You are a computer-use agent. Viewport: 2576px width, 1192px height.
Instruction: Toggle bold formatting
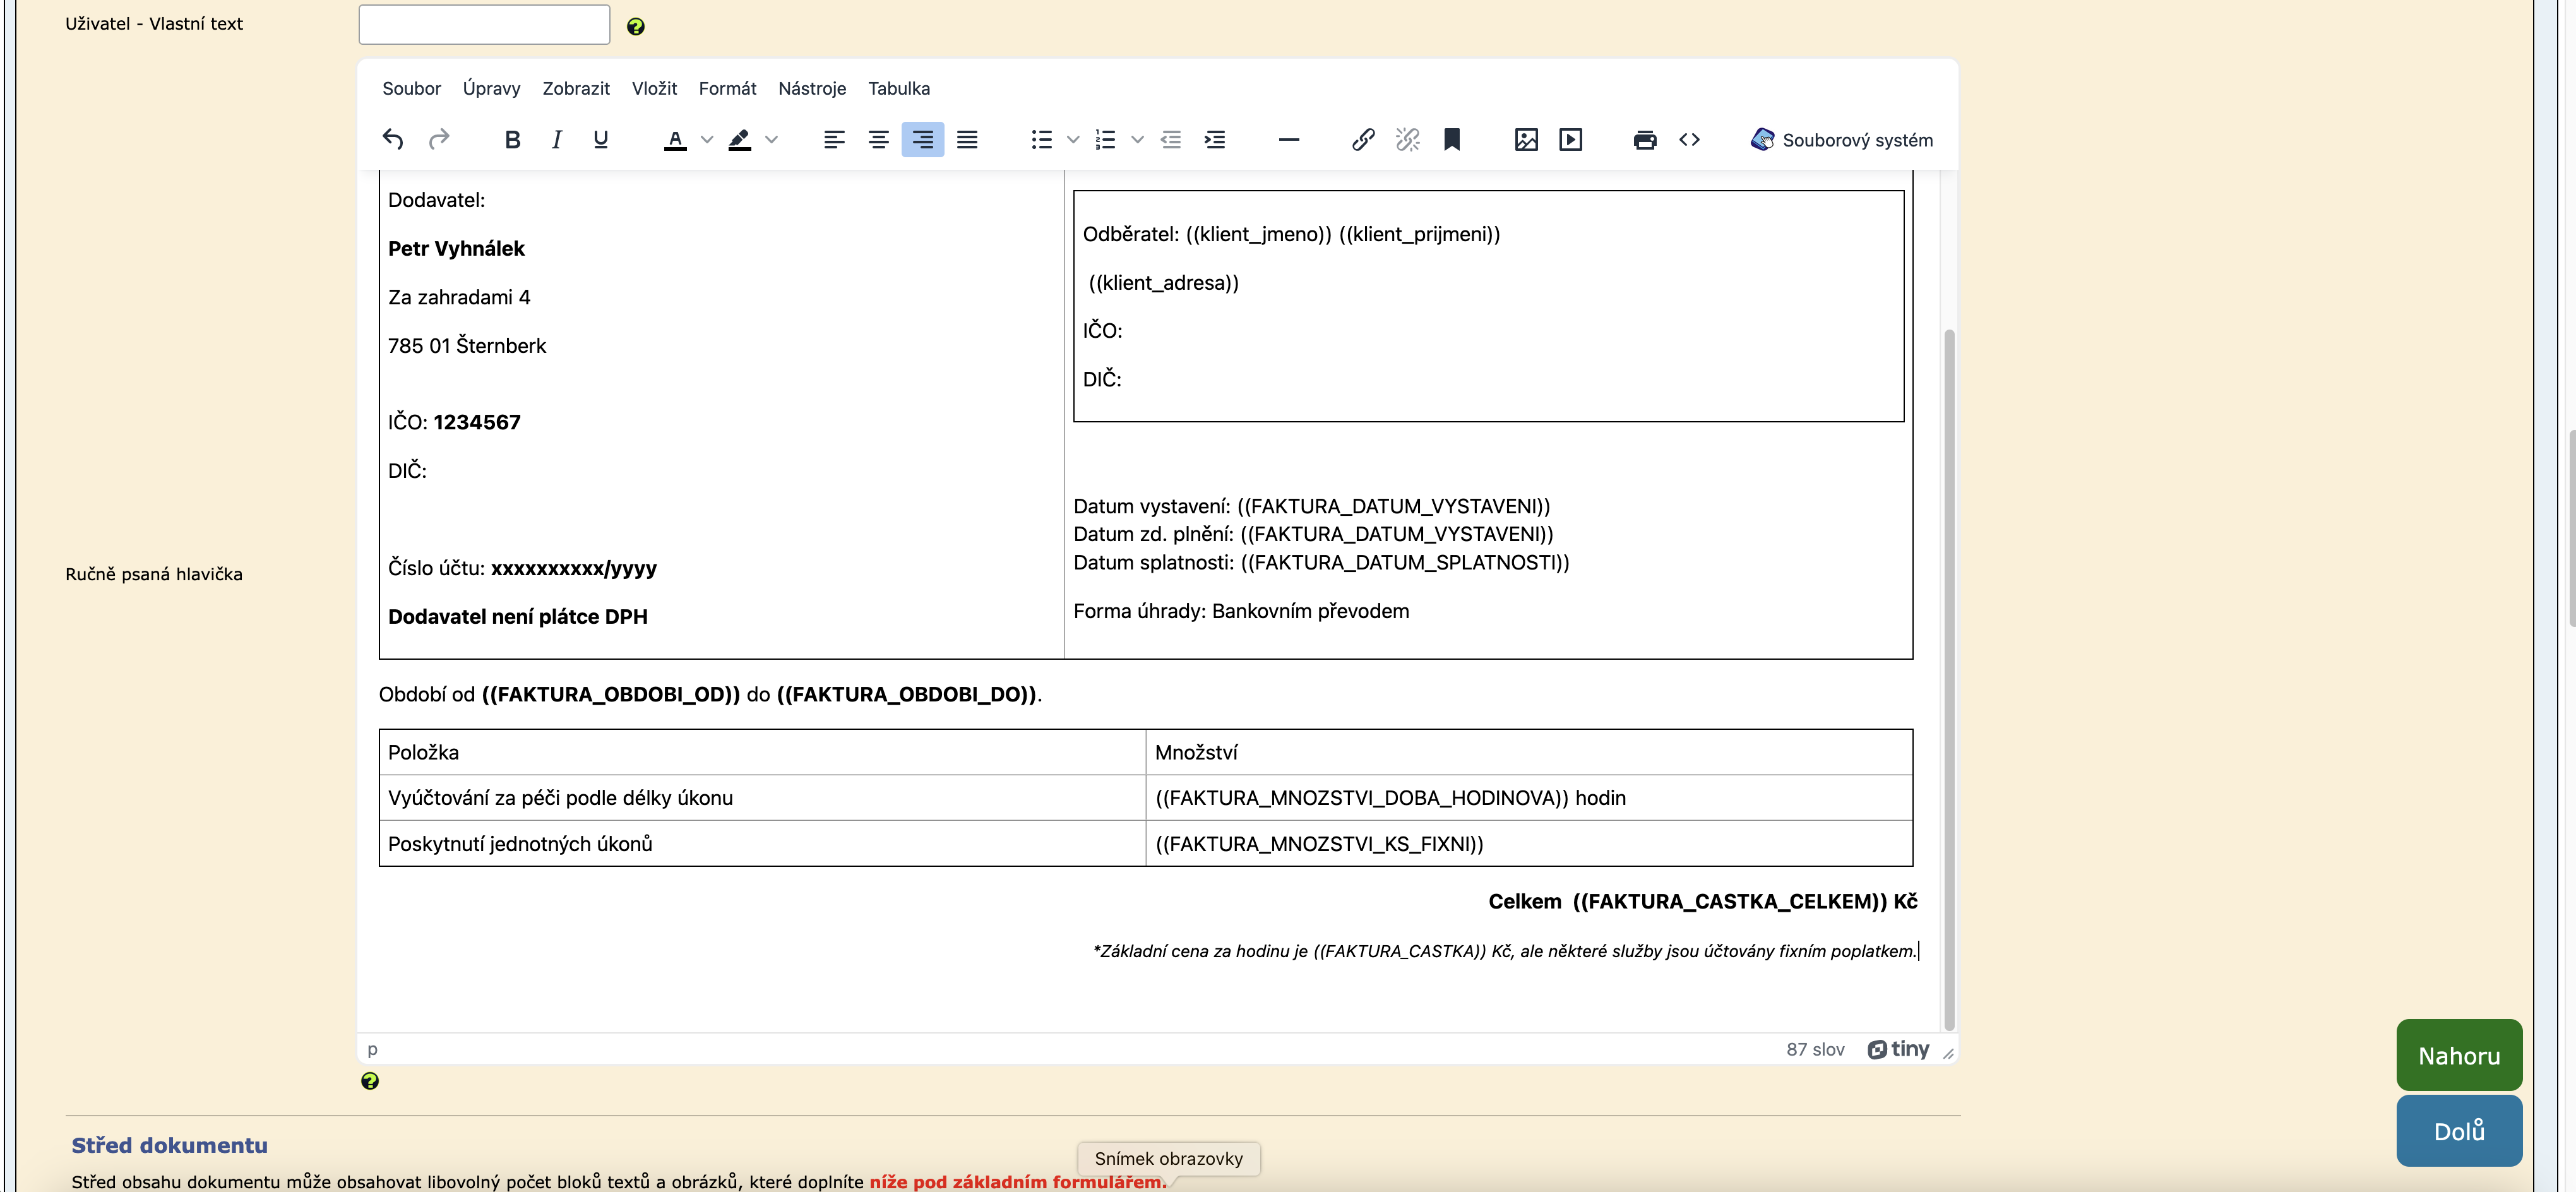pos(512,140)
